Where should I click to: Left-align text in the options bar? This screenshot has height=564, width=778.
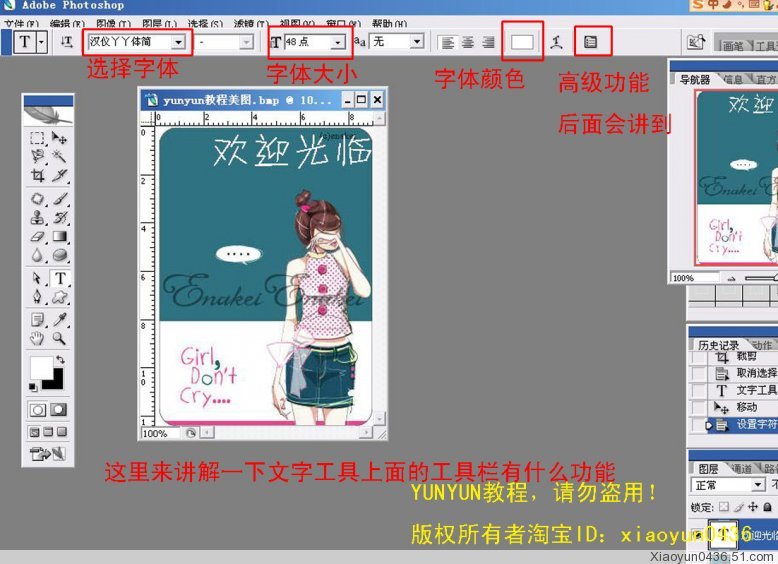click(x=448, y=43)
